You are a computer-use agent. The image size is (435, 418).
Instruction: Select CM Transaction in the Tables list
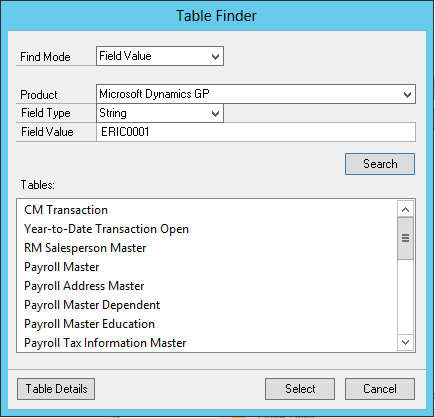[x=66, y=210]
